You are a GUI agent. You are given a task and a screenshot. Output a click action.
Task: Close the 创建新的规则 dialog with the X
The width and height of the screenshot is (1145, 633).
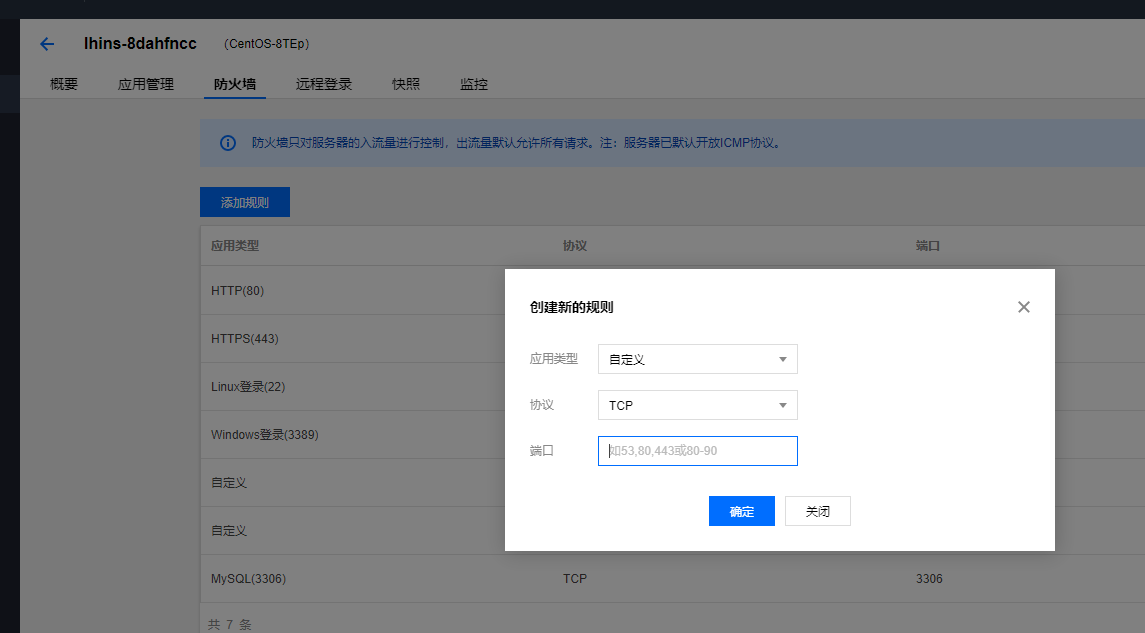pyautogui.click(x=1023, y=307)
